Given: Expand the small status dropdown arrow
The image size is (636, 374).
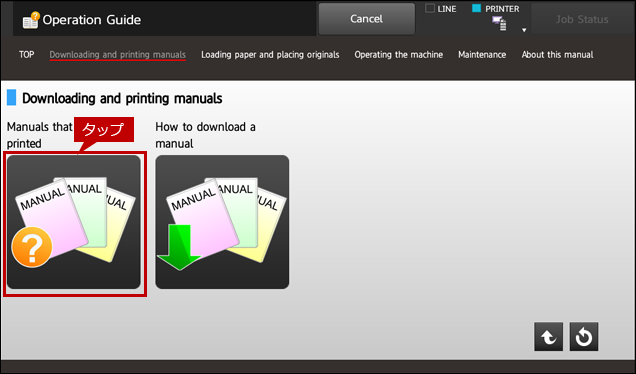Looking at the screenshot, I should [x=524, y=30].
